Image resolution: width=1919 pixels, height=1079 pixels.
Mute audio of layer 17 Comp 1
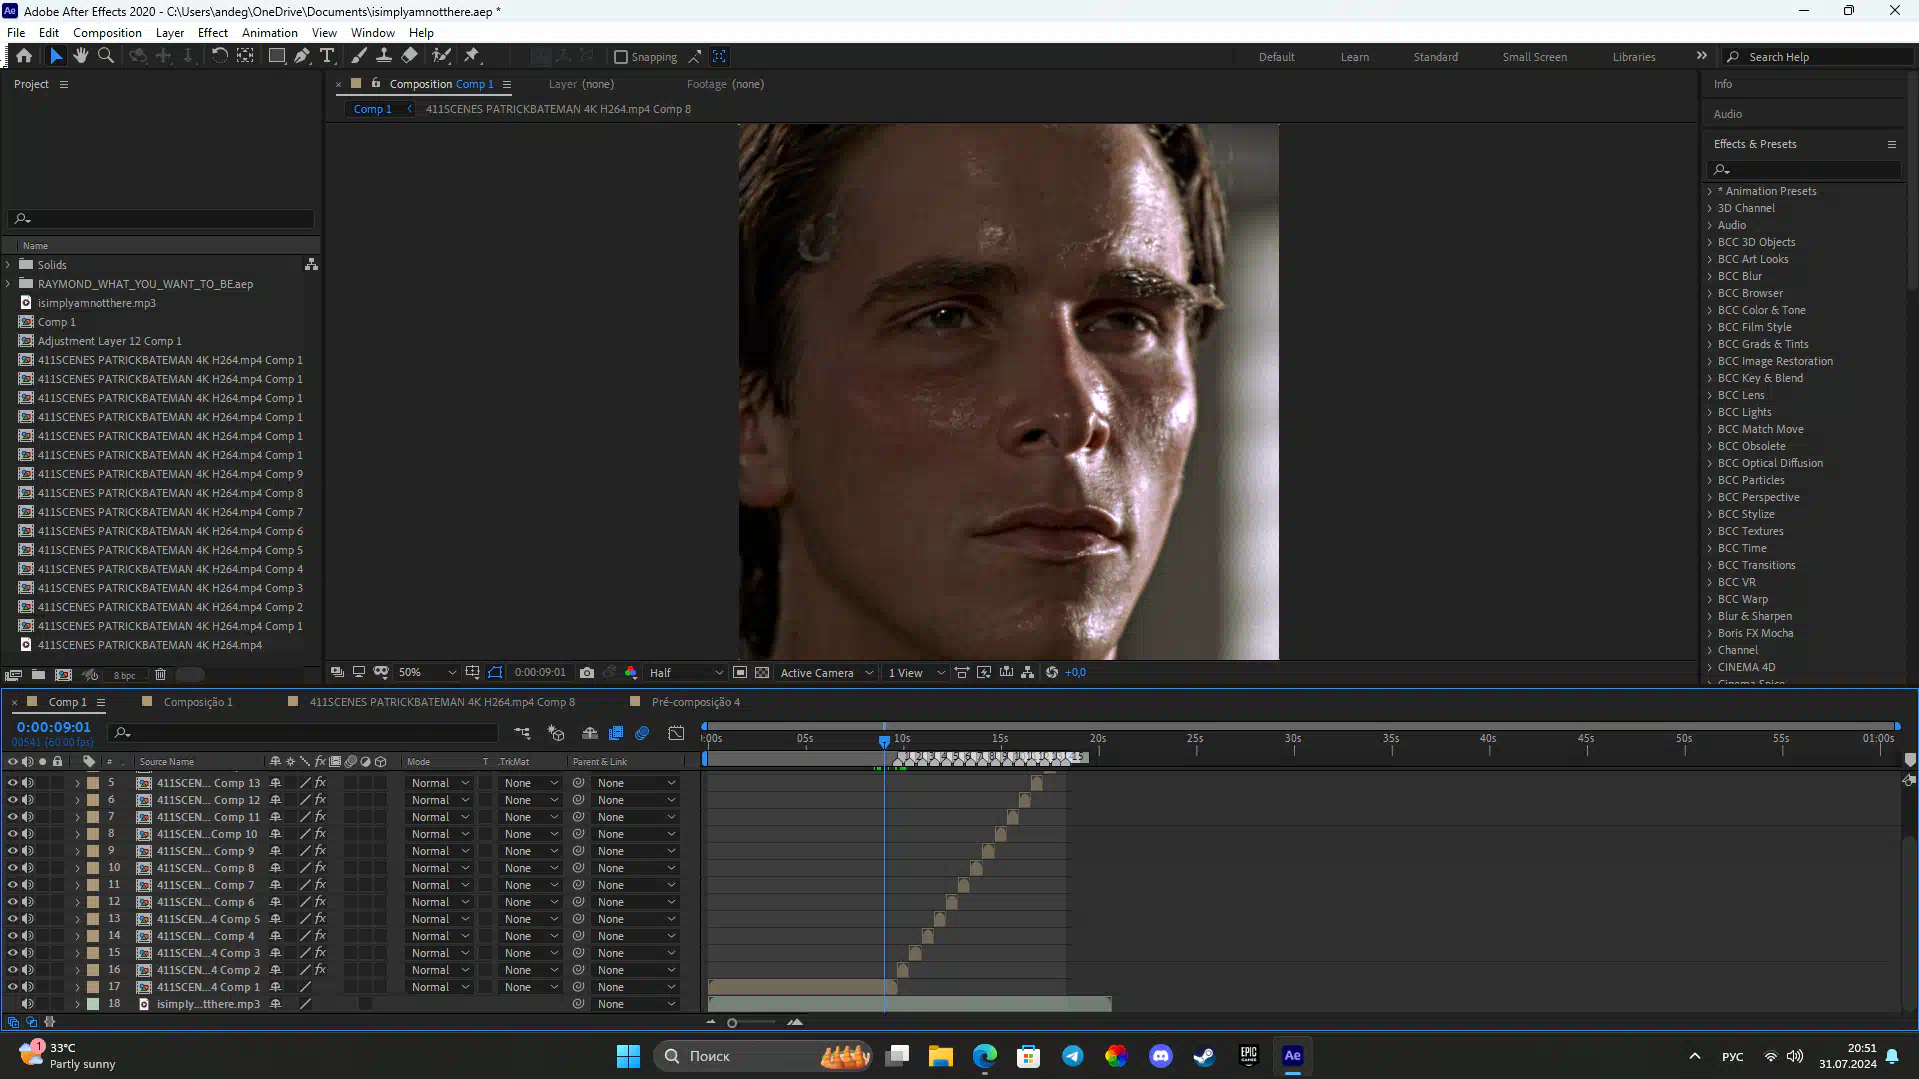[x=28, y=987]
